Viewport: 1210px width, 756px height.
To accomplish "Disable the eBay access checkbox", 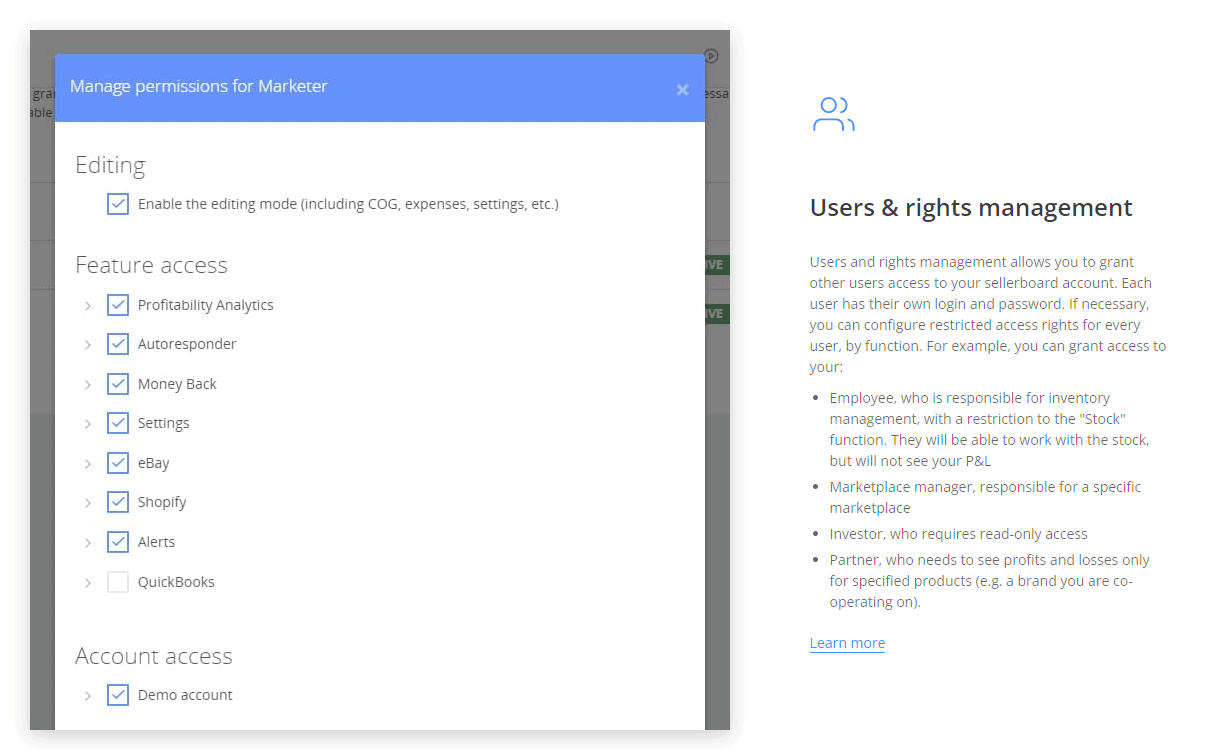I will 118,463.
